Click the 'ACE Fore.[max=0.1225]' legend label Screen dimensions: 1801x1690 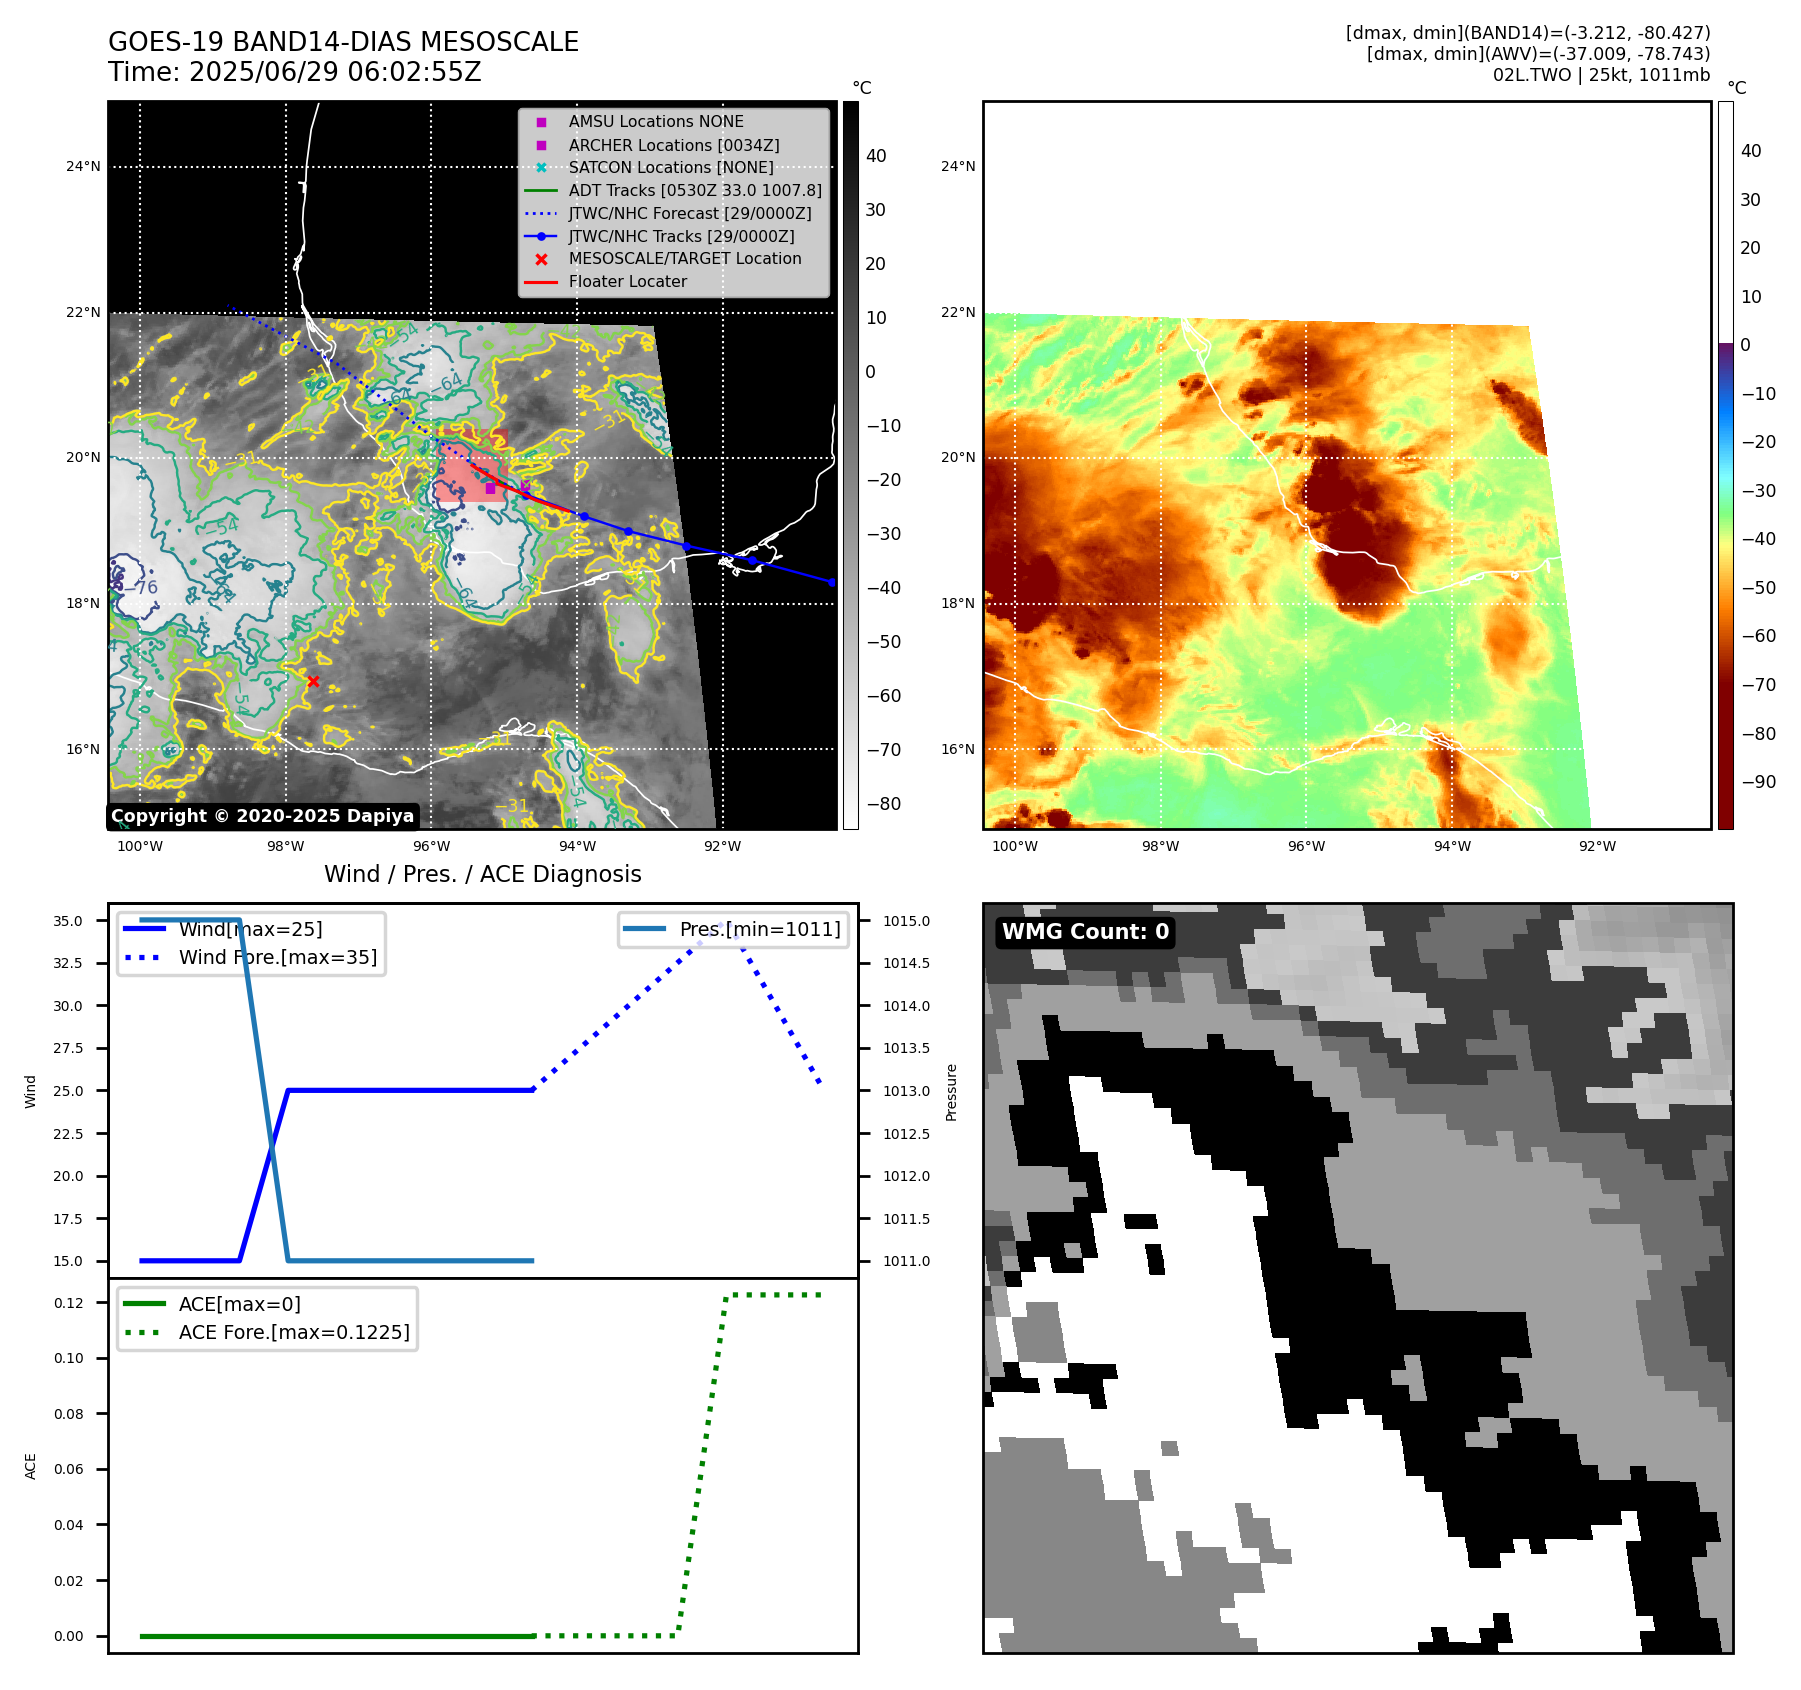(x=294, y=1332)
